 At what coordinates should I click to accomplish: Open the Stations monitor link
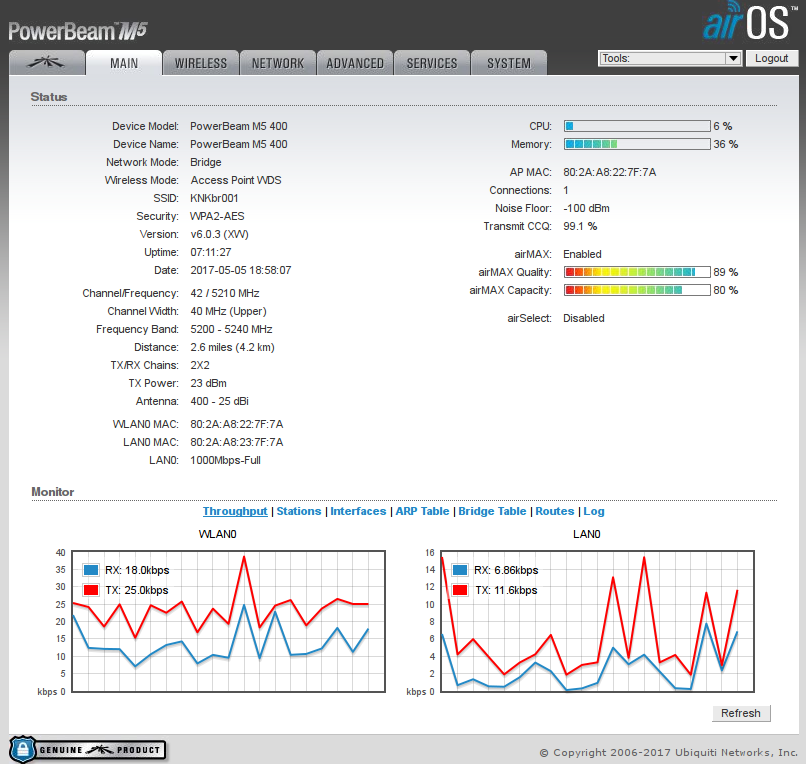click(x=299, y=511)
